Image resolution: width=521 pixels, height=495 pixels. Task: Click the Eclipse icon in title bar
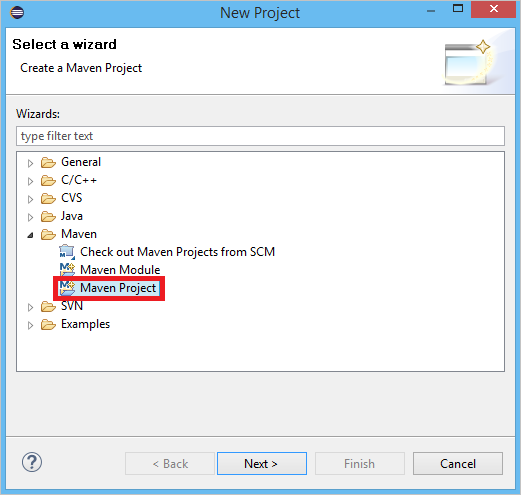tap(17, 13)
